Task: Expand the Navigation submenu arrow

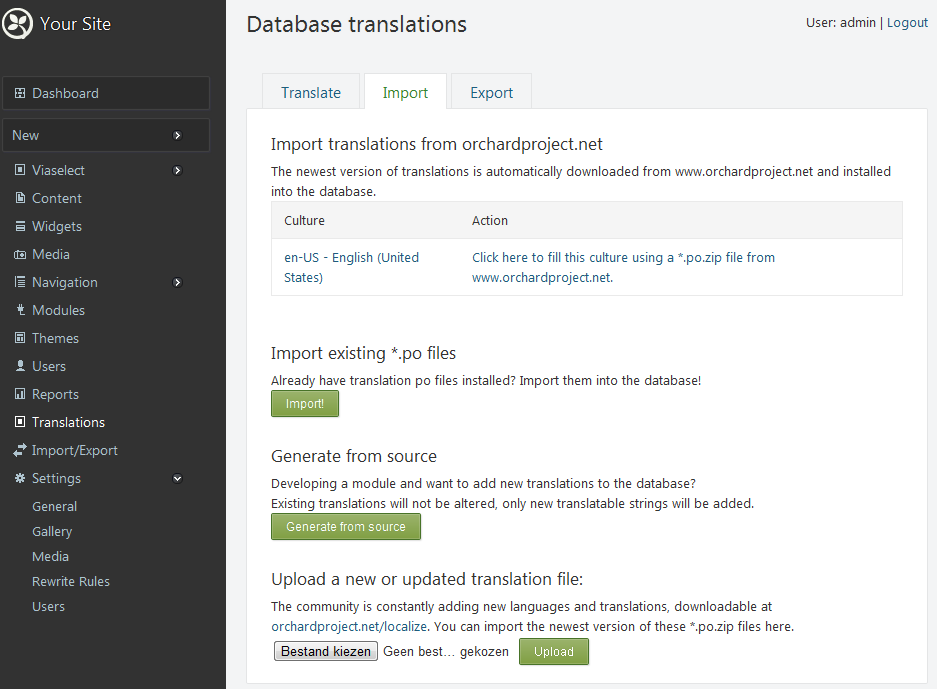Action: (x=178, y=283)
